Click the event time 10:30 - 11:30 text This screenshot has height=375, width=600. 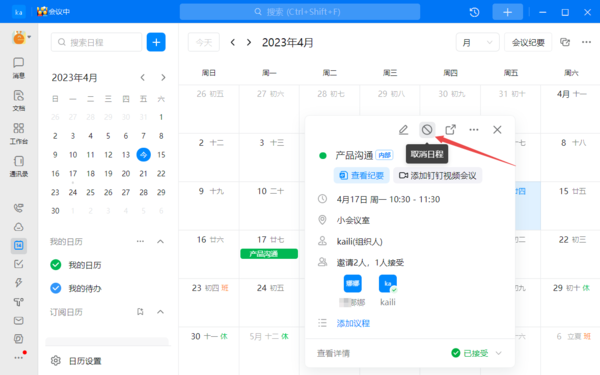[414, 199]
